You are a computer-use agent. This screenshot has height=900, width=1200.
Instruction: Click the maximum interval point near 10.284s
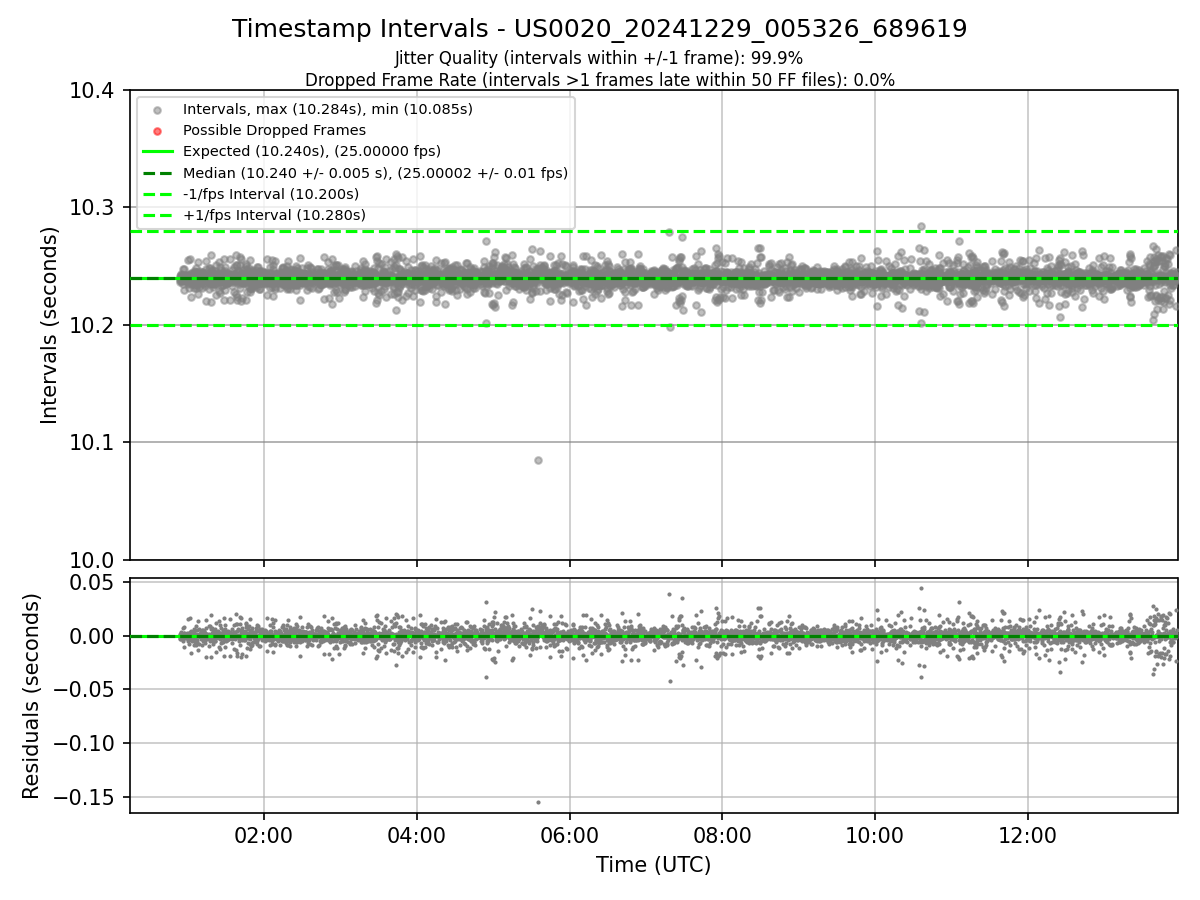tap(921, 226)
